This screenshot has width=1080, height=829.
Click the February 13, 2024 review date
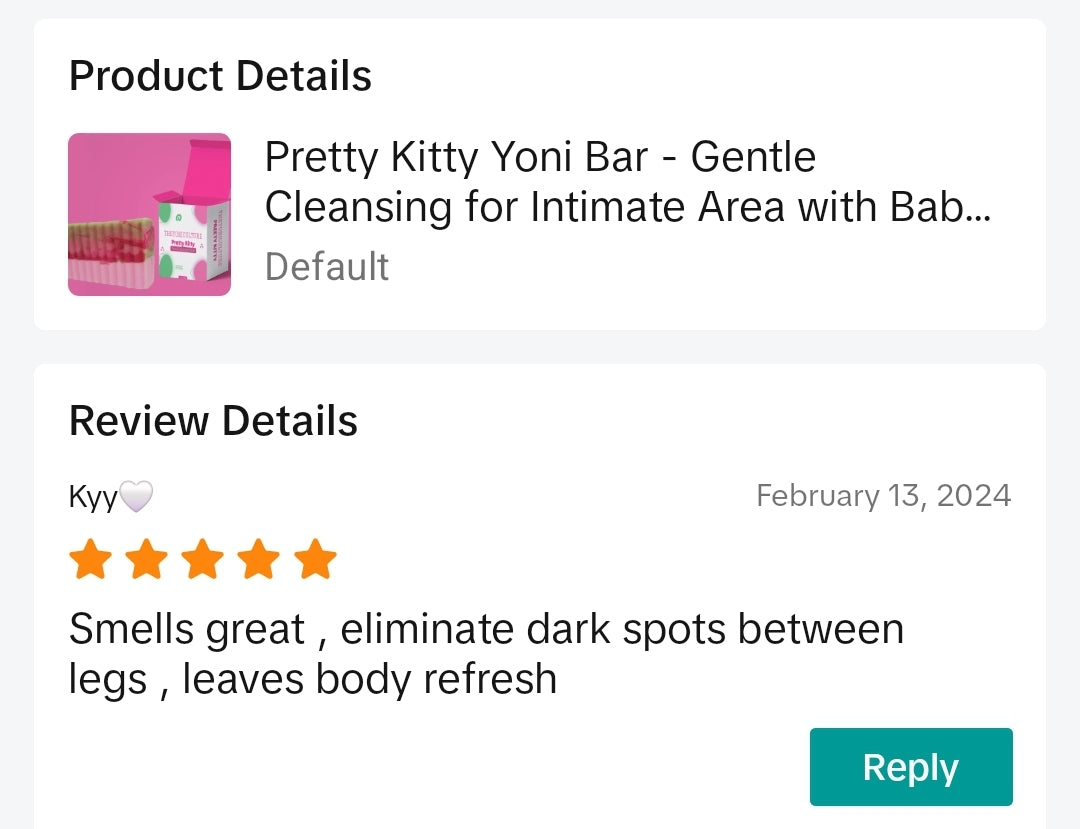coord(883,496)
